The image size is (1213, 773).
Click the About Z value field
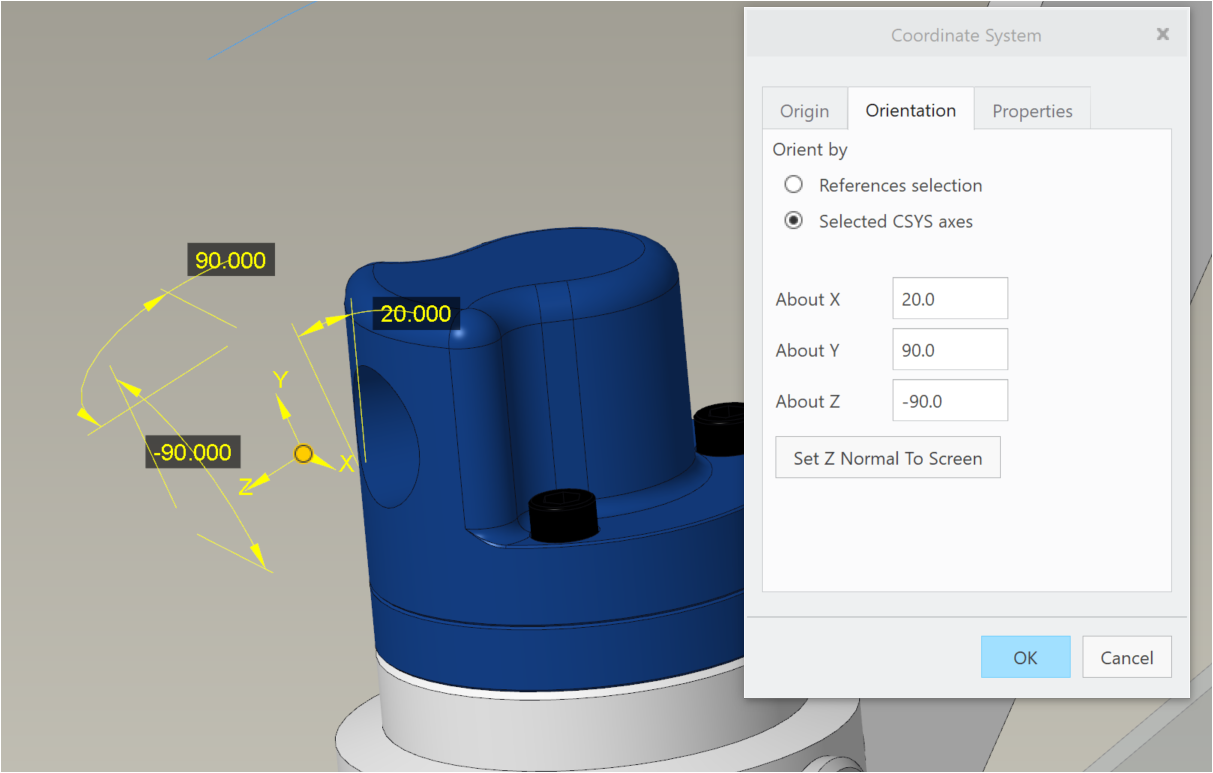pos(949,401)
